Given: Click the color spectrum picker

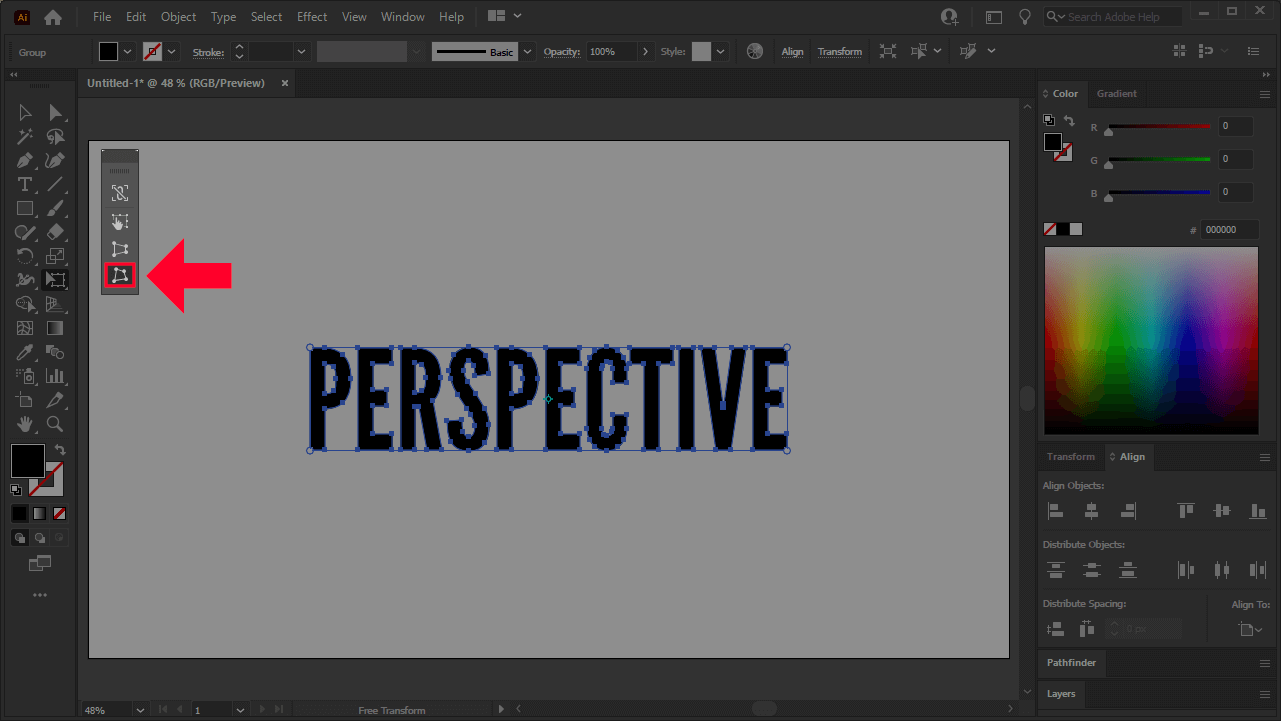Looking at the screenshot, I should [1151, 340].
